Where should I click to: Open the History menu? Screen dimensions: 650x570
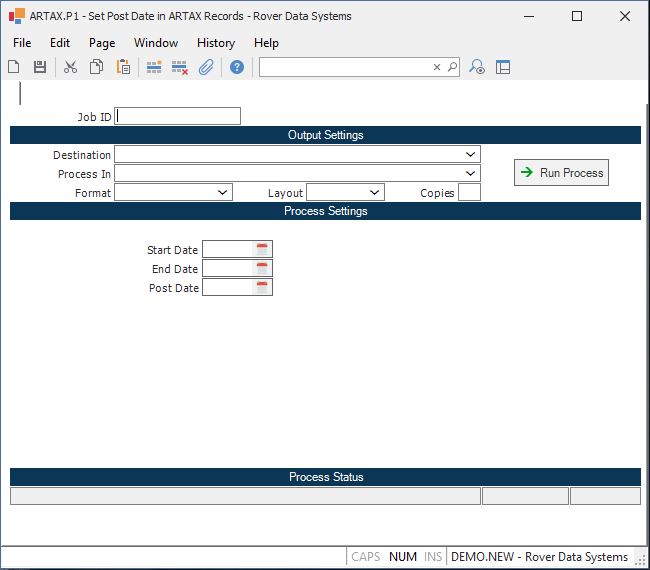(215, 43)
